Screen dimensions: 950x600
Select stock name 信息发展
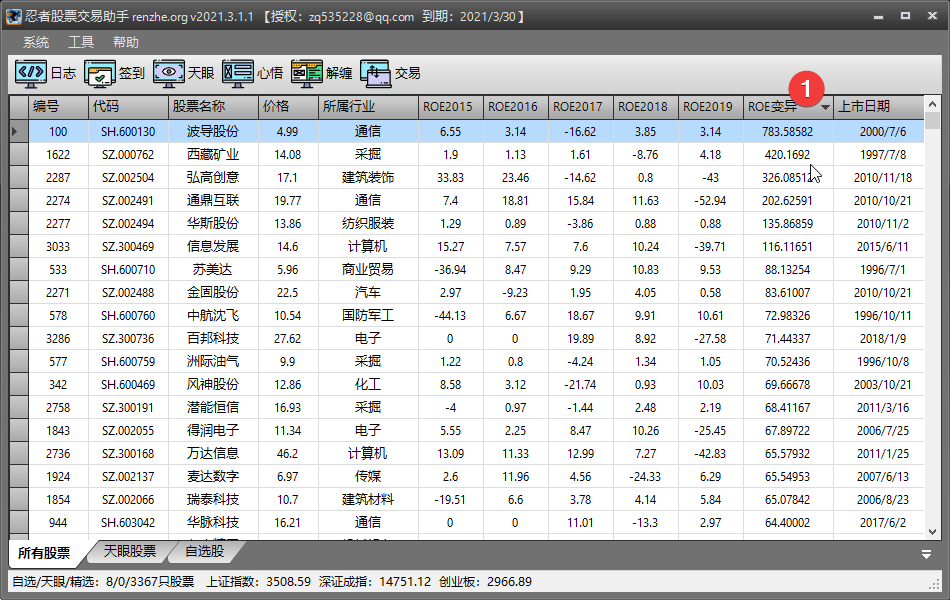tap(213, 247)
